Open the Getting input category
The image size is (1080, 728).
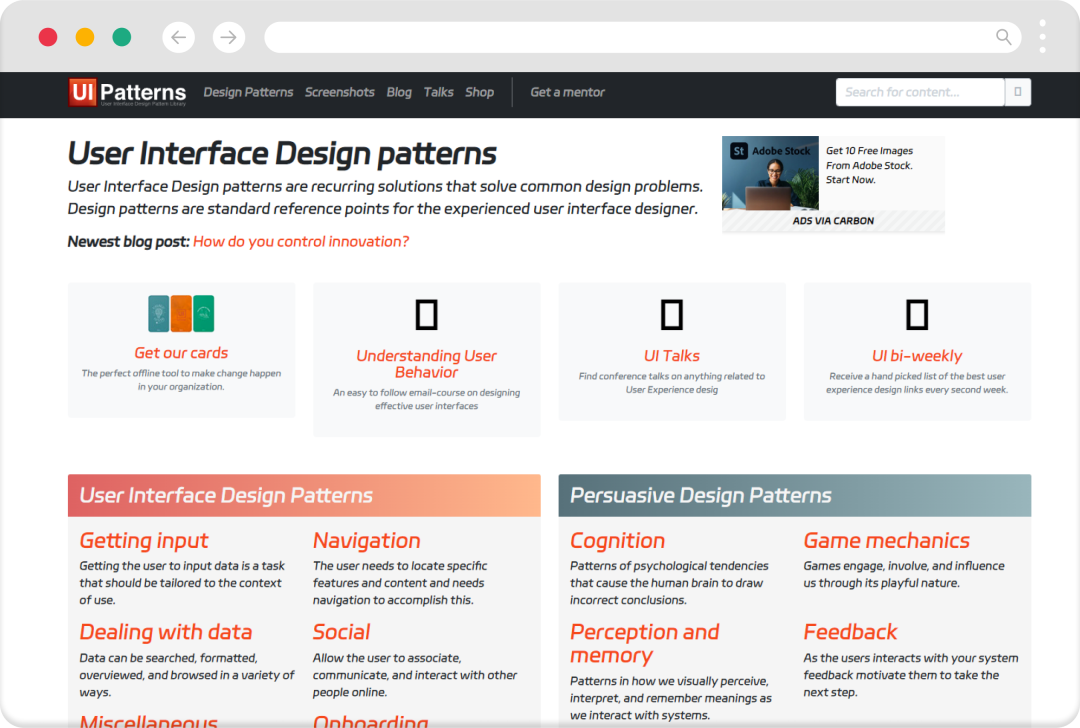[144, 541]
